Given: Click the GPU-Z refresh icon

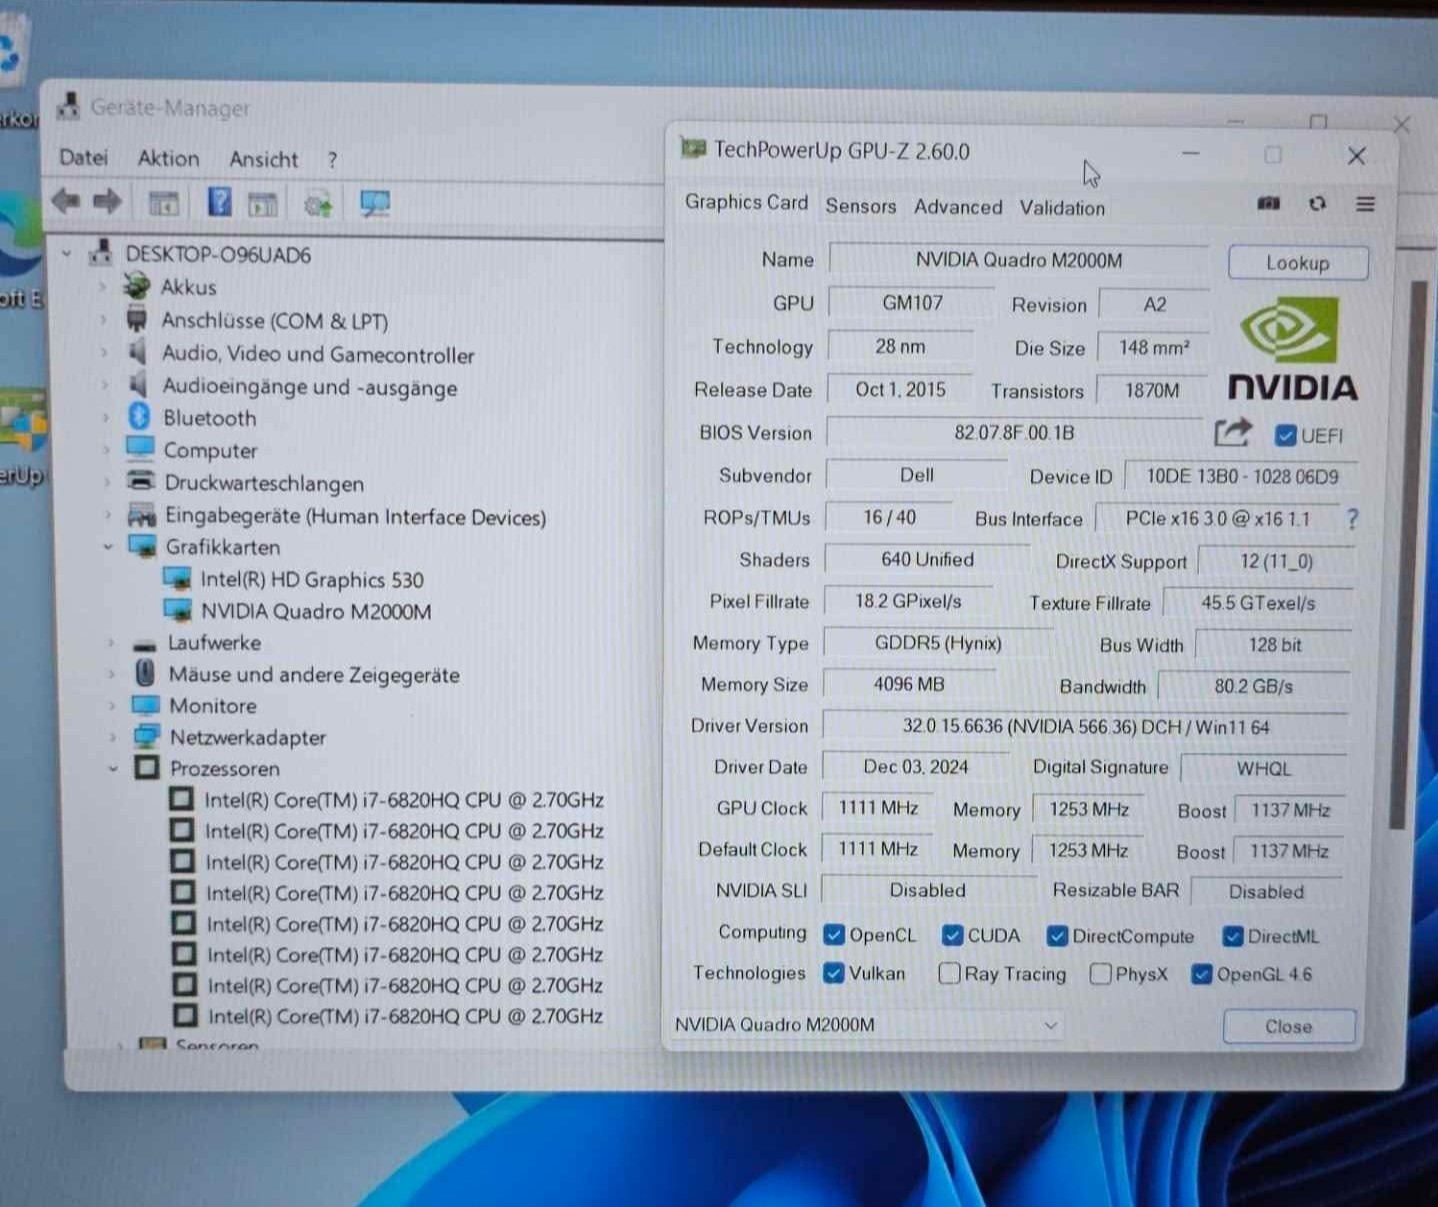Looking at the screenshot, I should coord(1317,204).
